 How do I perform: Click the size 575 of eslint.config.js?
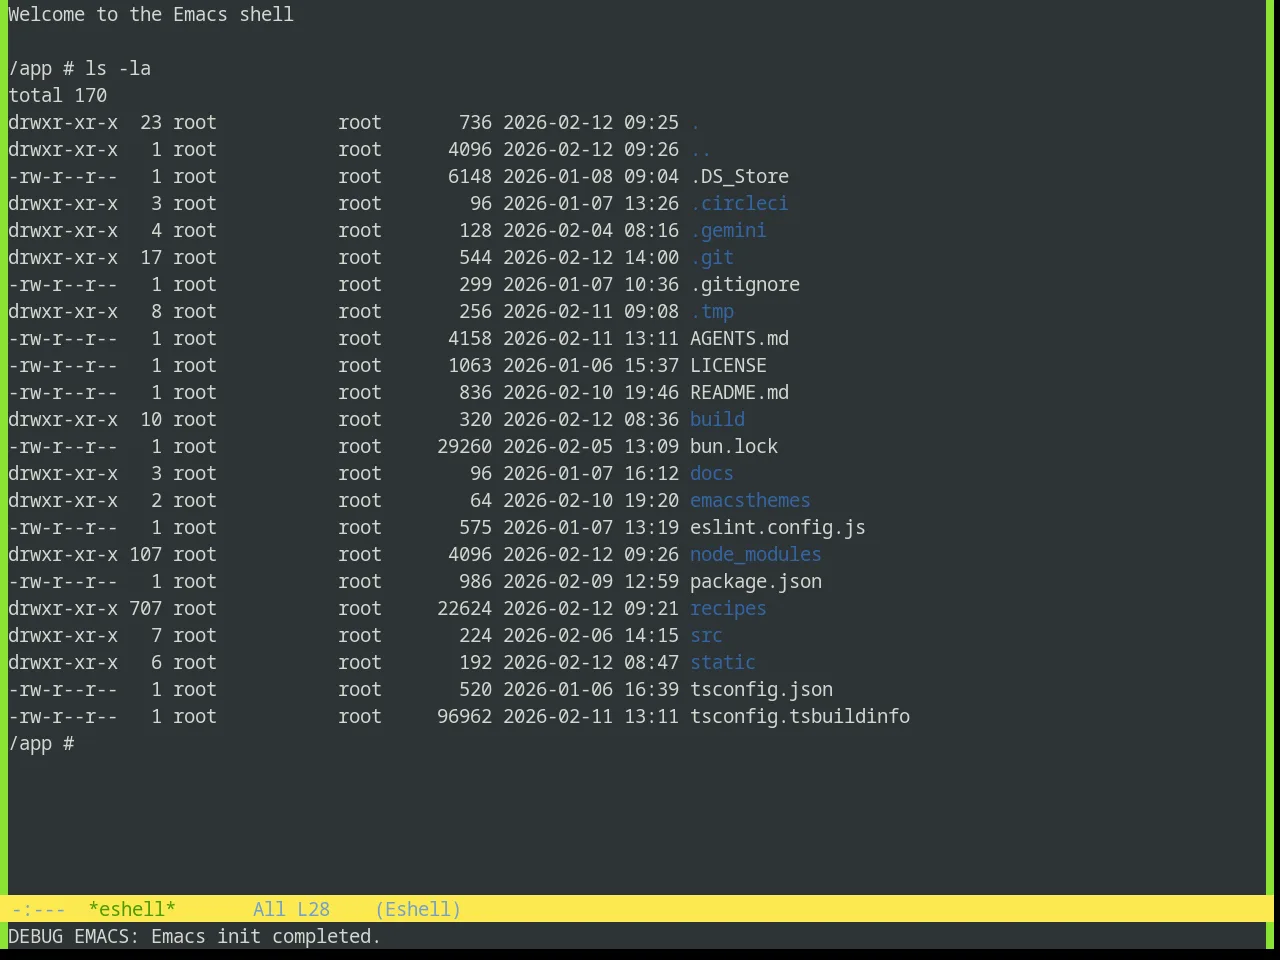point(475,528)
